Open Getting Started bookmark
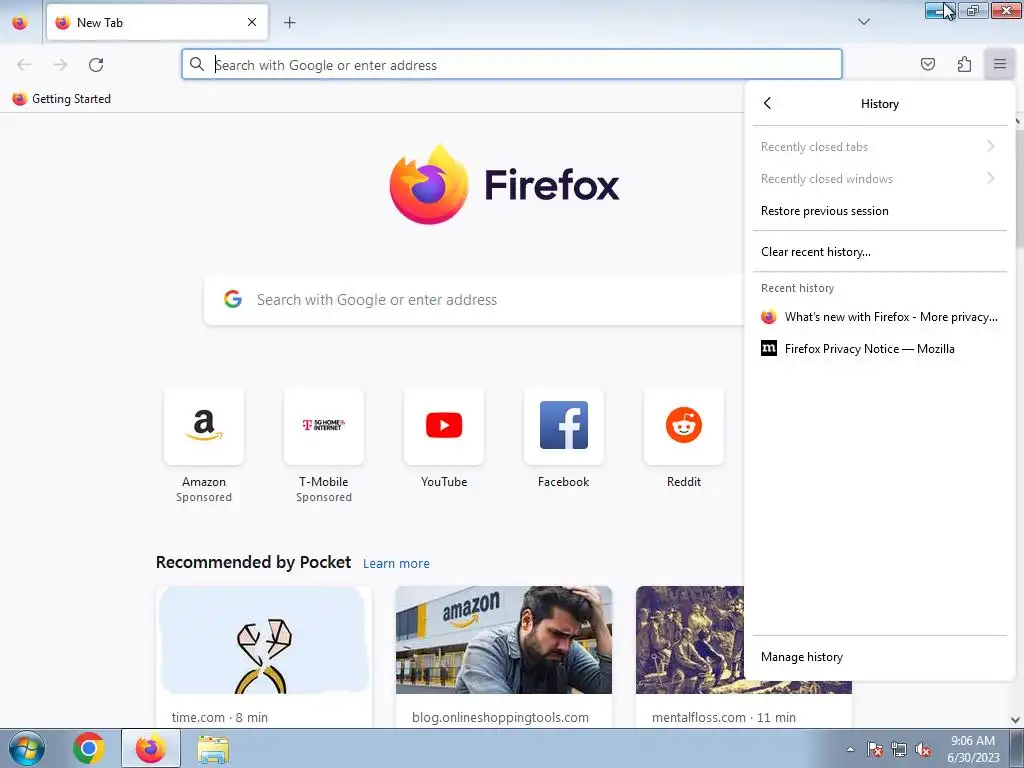The width and height of the screenshot is (1024, 768). (61, 99)
